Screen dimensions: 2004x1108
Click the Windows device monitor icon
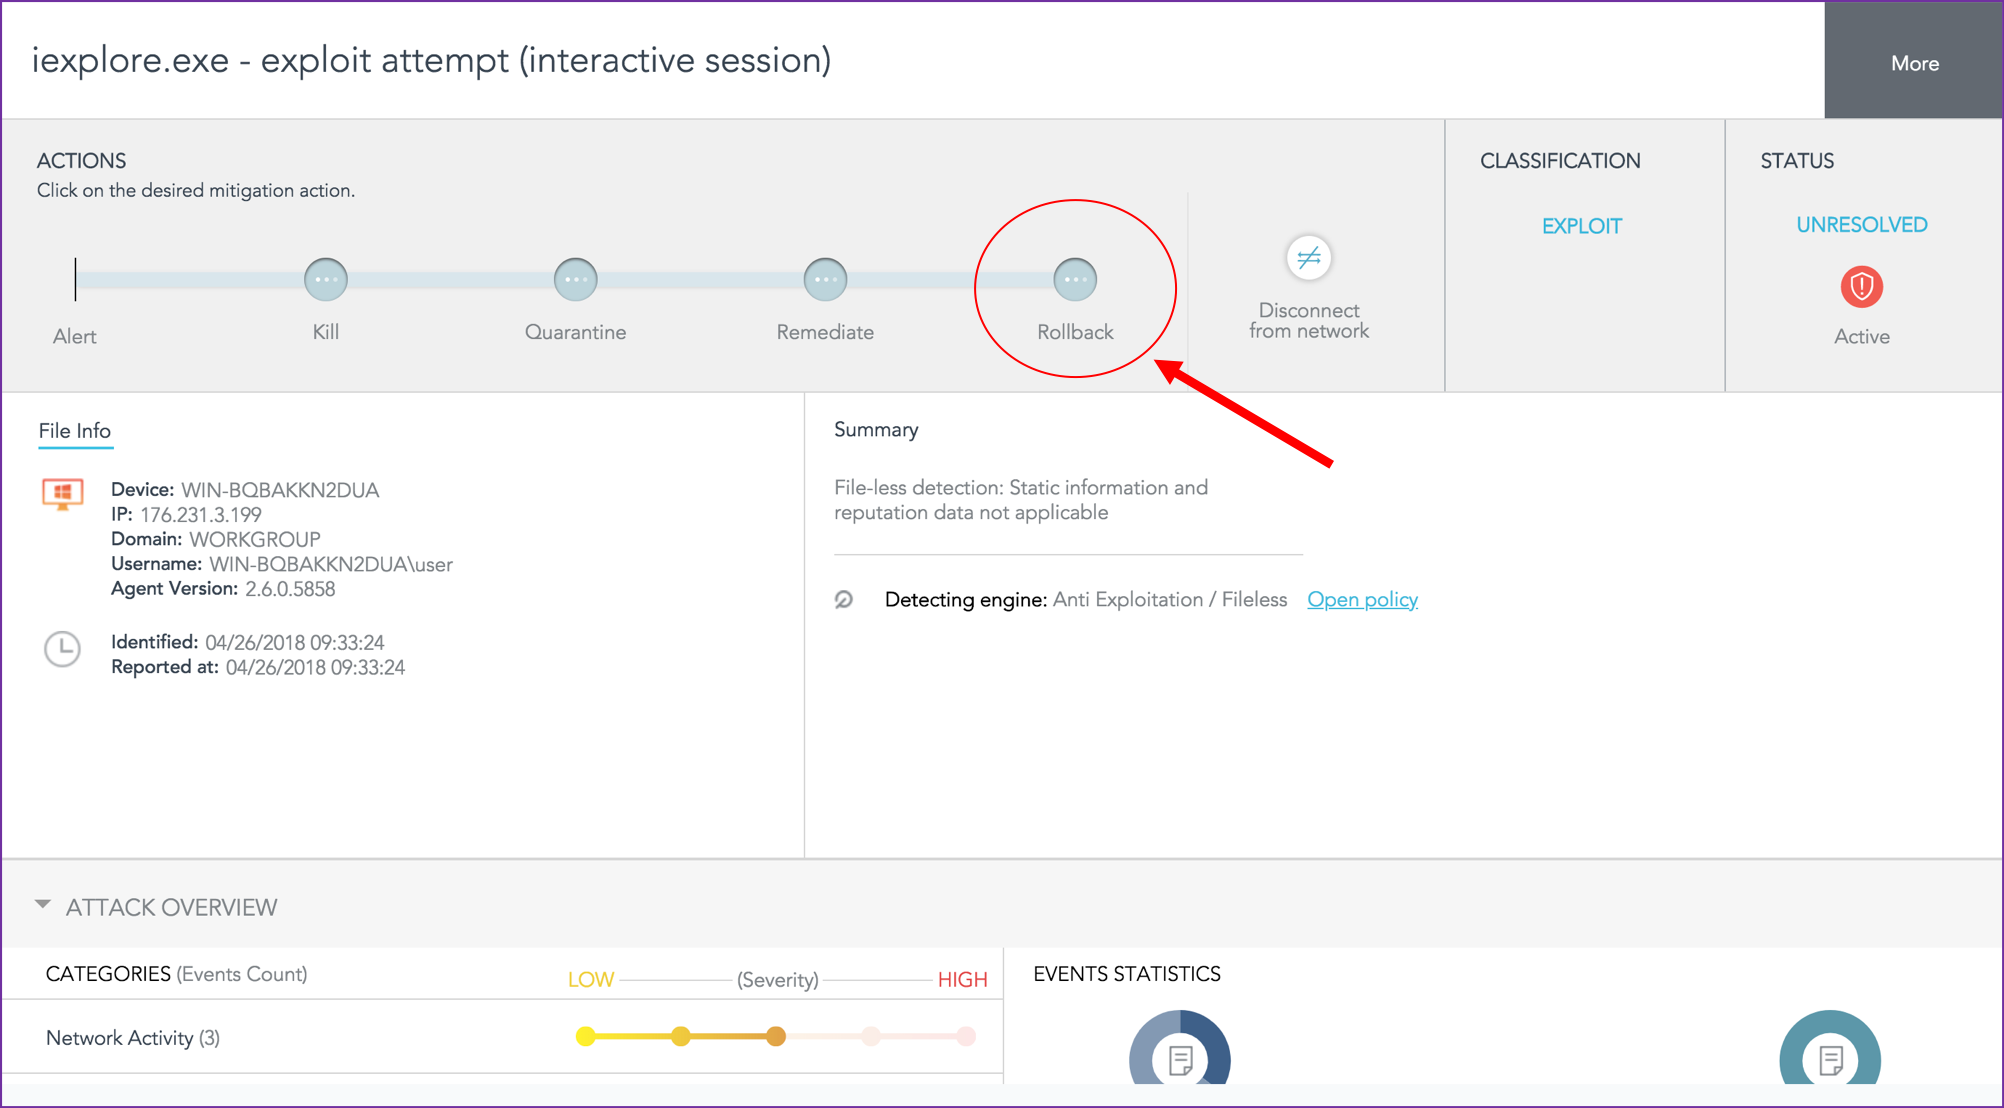pyautogui.click(x=62, y=493)
